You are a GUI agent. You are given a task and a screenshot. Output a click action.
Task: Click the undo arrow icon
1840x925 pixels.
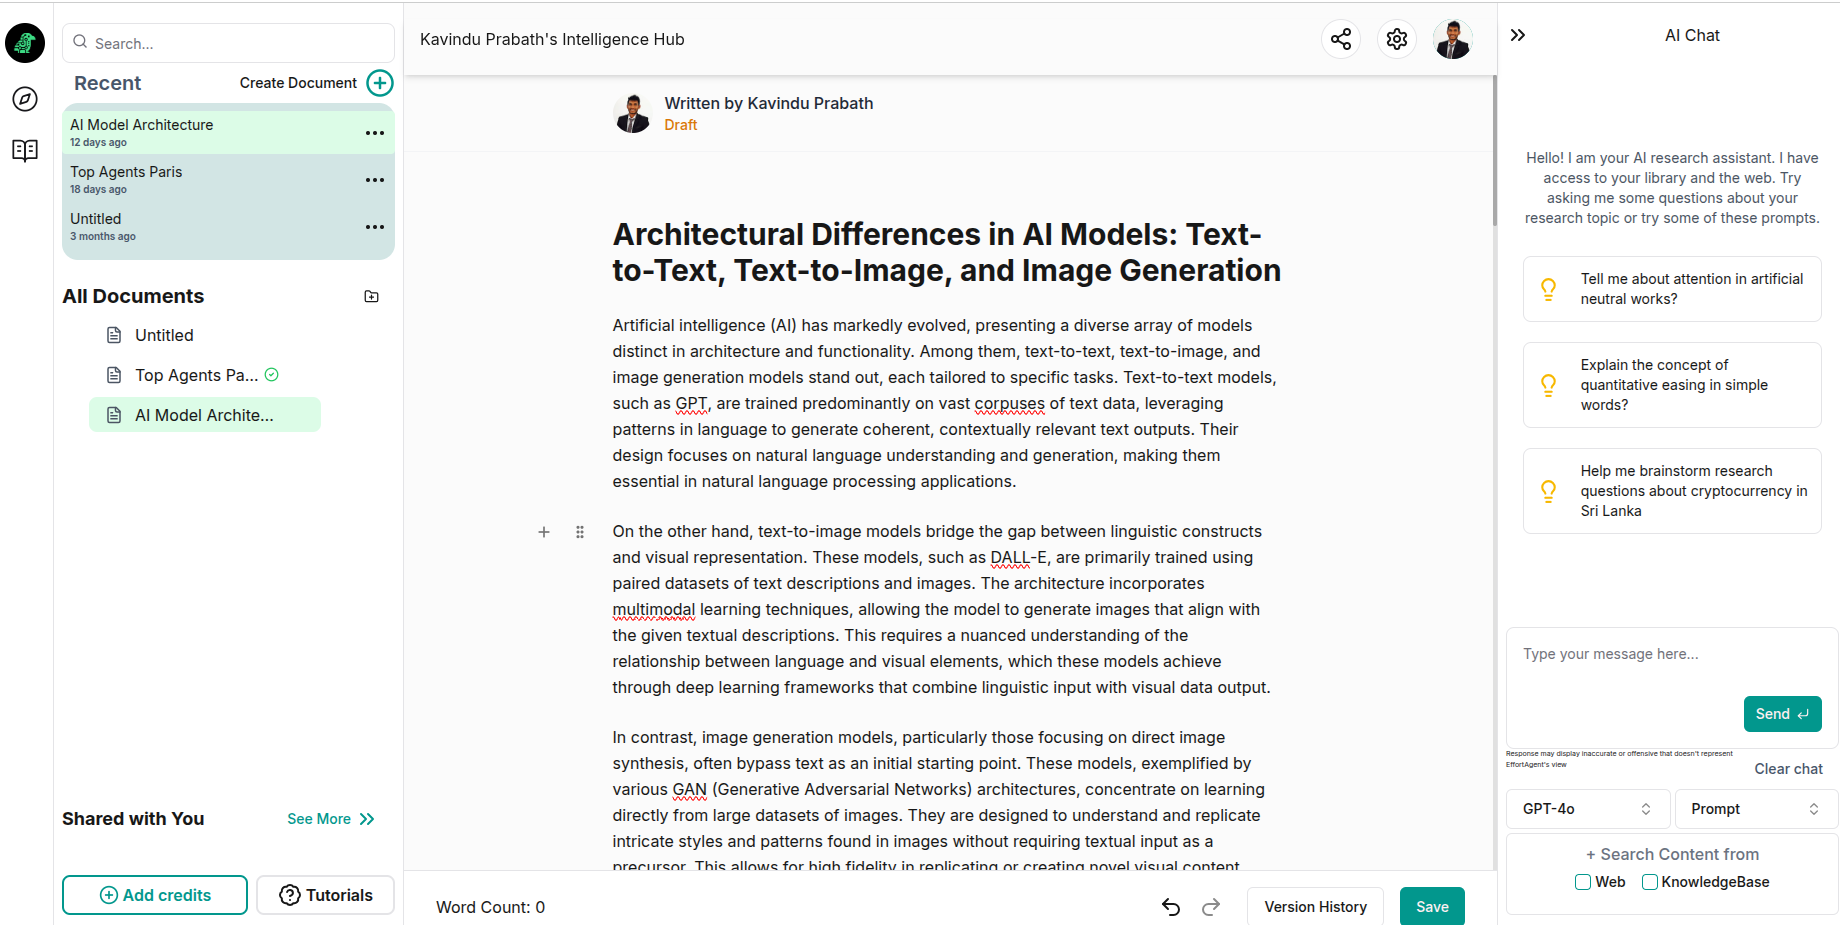(1171, 907)
